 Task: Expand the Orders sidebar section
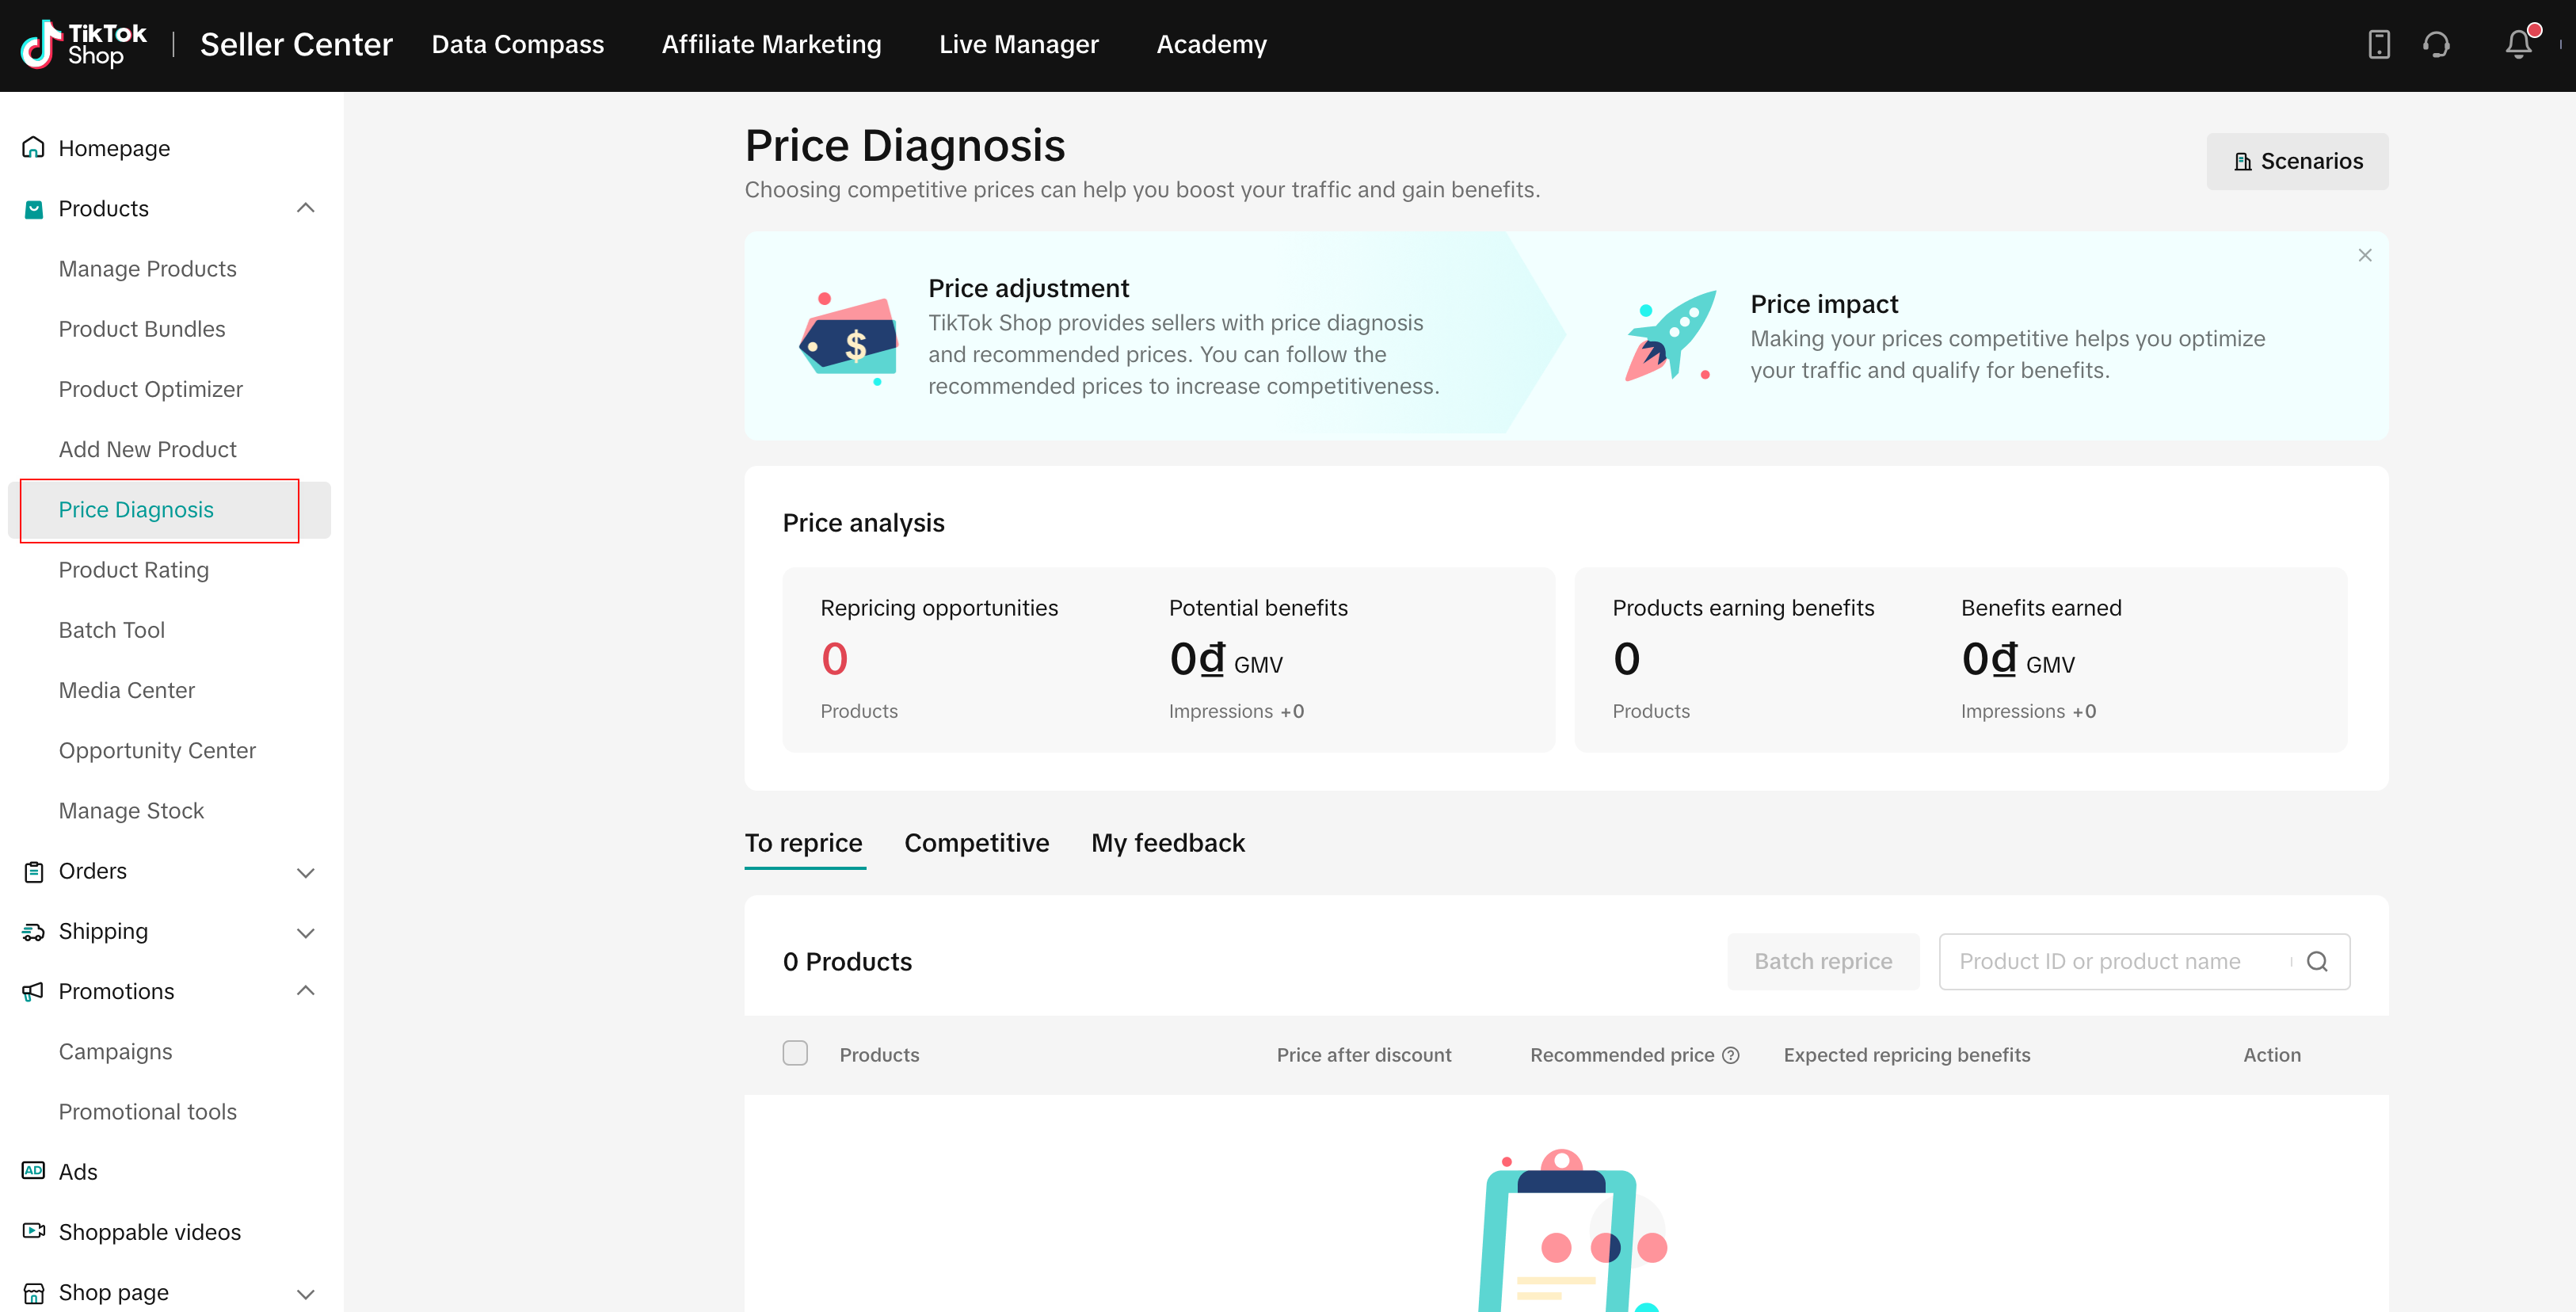305,872
